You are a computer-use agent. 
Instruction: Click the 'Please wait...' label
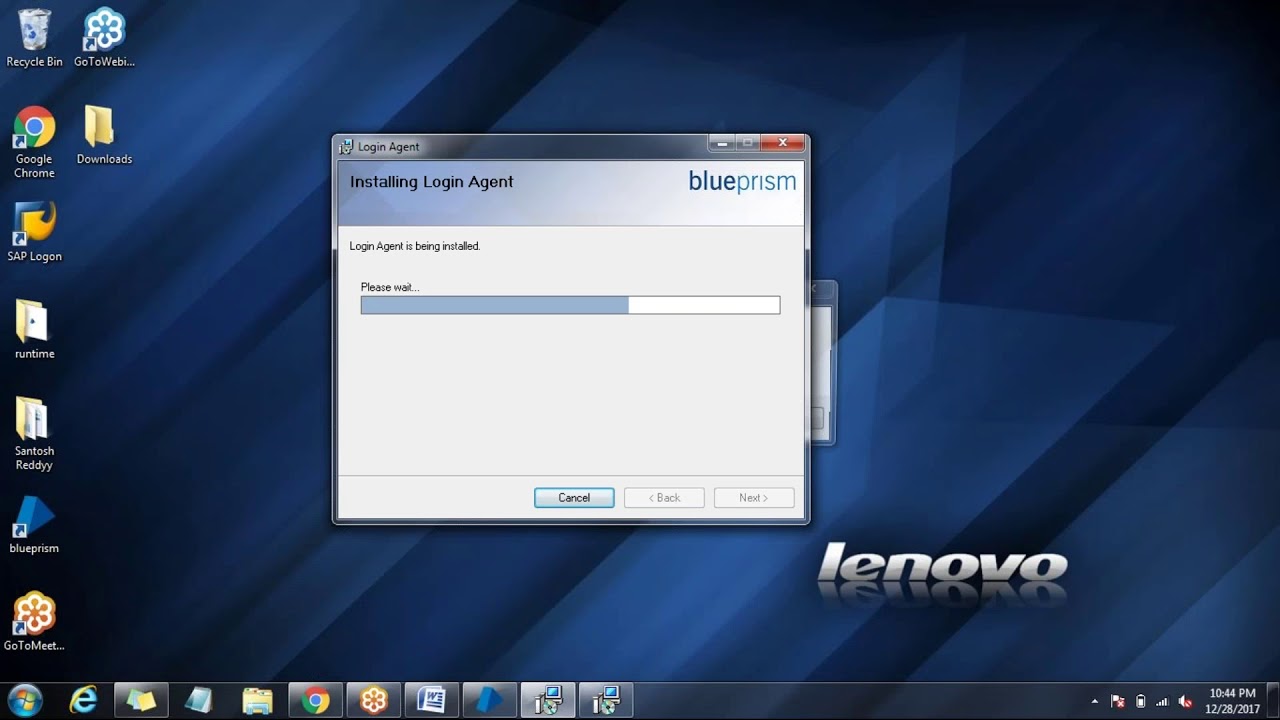[x=390, y=287]
